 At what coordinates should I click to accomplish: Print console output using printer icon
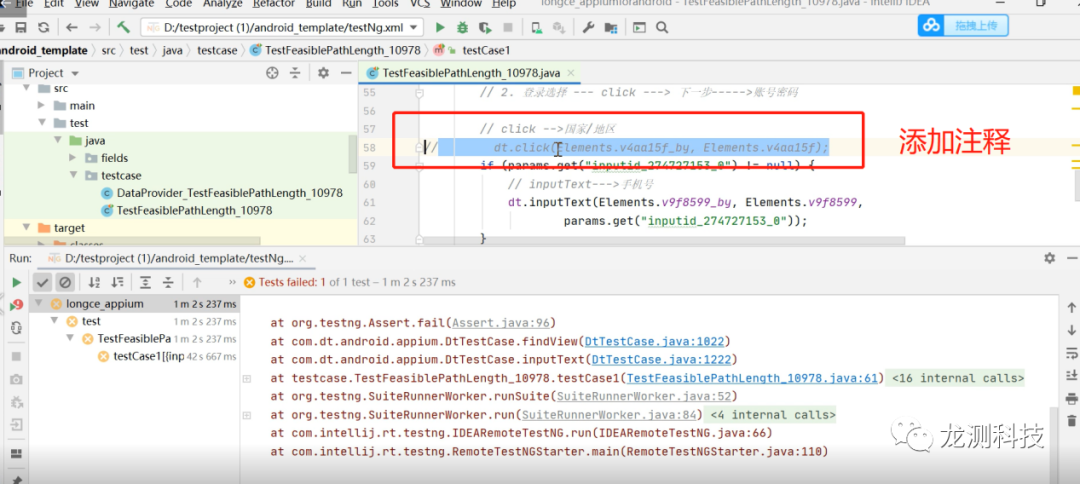[1071, 399]
